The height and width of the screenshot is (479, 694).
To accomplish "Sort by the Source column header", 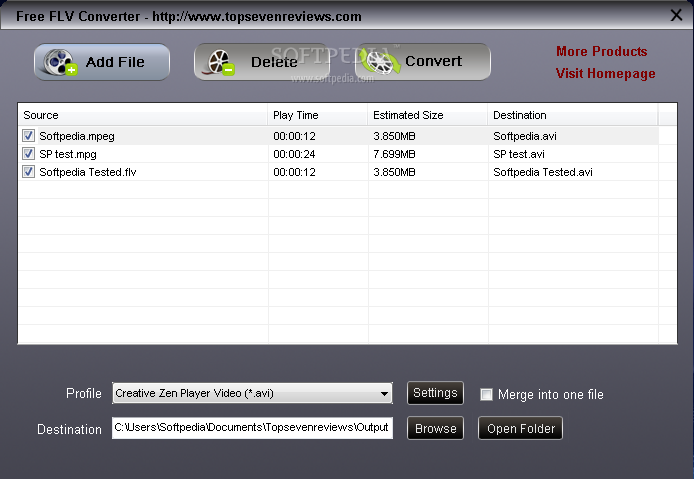I will click(143, 115).
